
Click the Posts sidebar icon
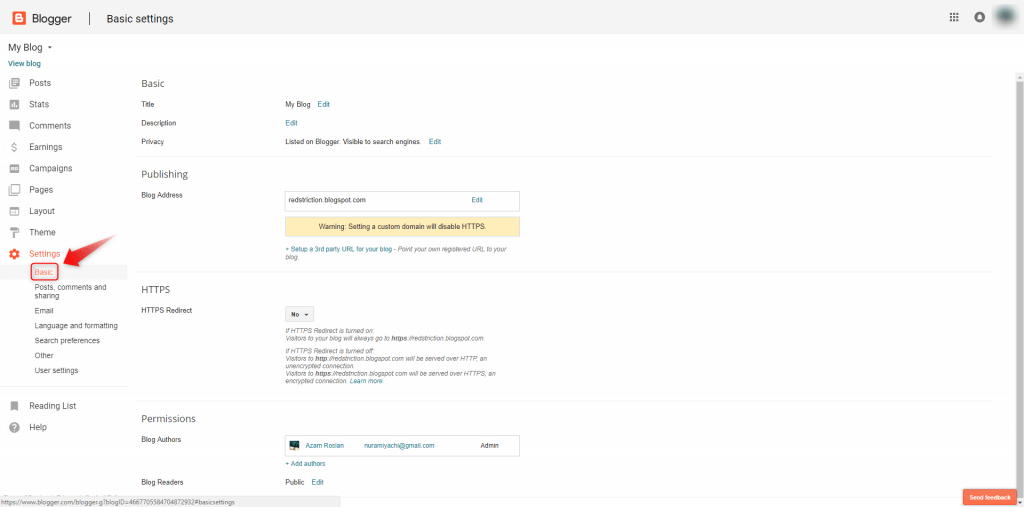pyautogui.click(x=14, y=83)
